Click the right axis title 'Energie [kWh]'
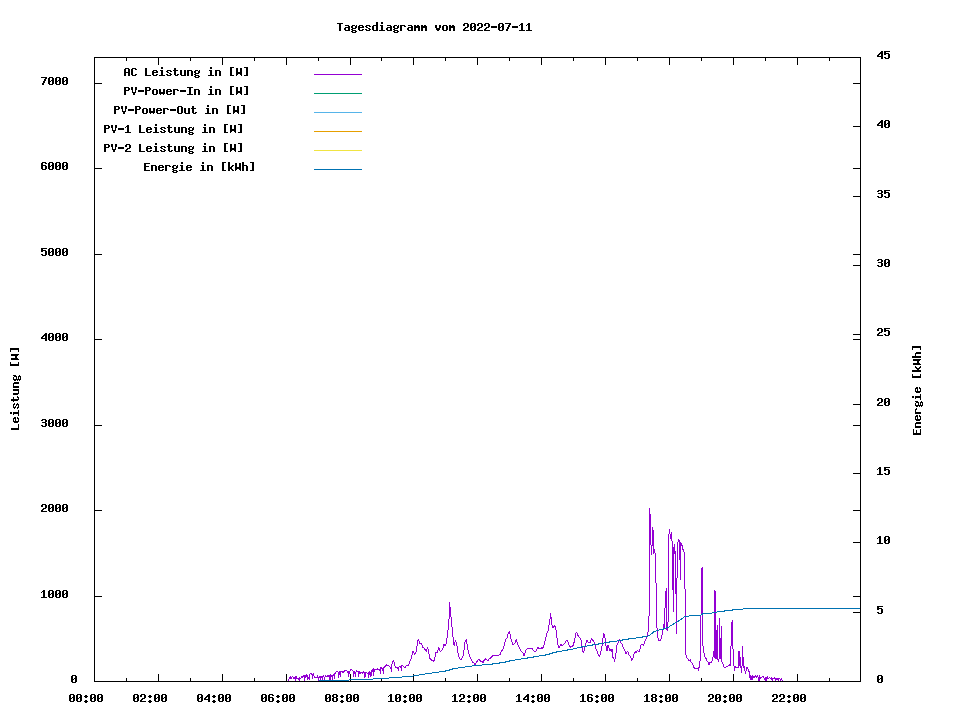960x720 pixels. pyautogui.click(x=917, y=390)
